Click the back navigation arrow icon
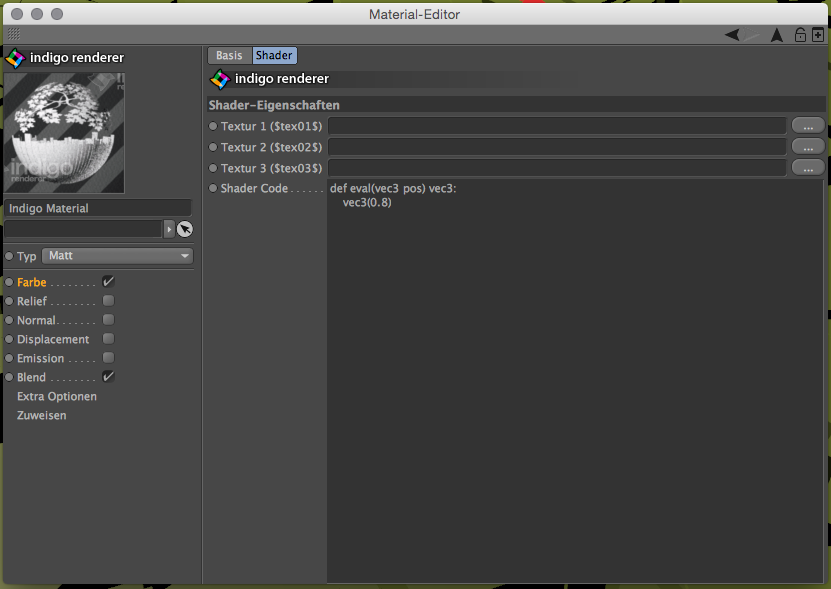This screenshot has height=589, width=831. point(734,35)
